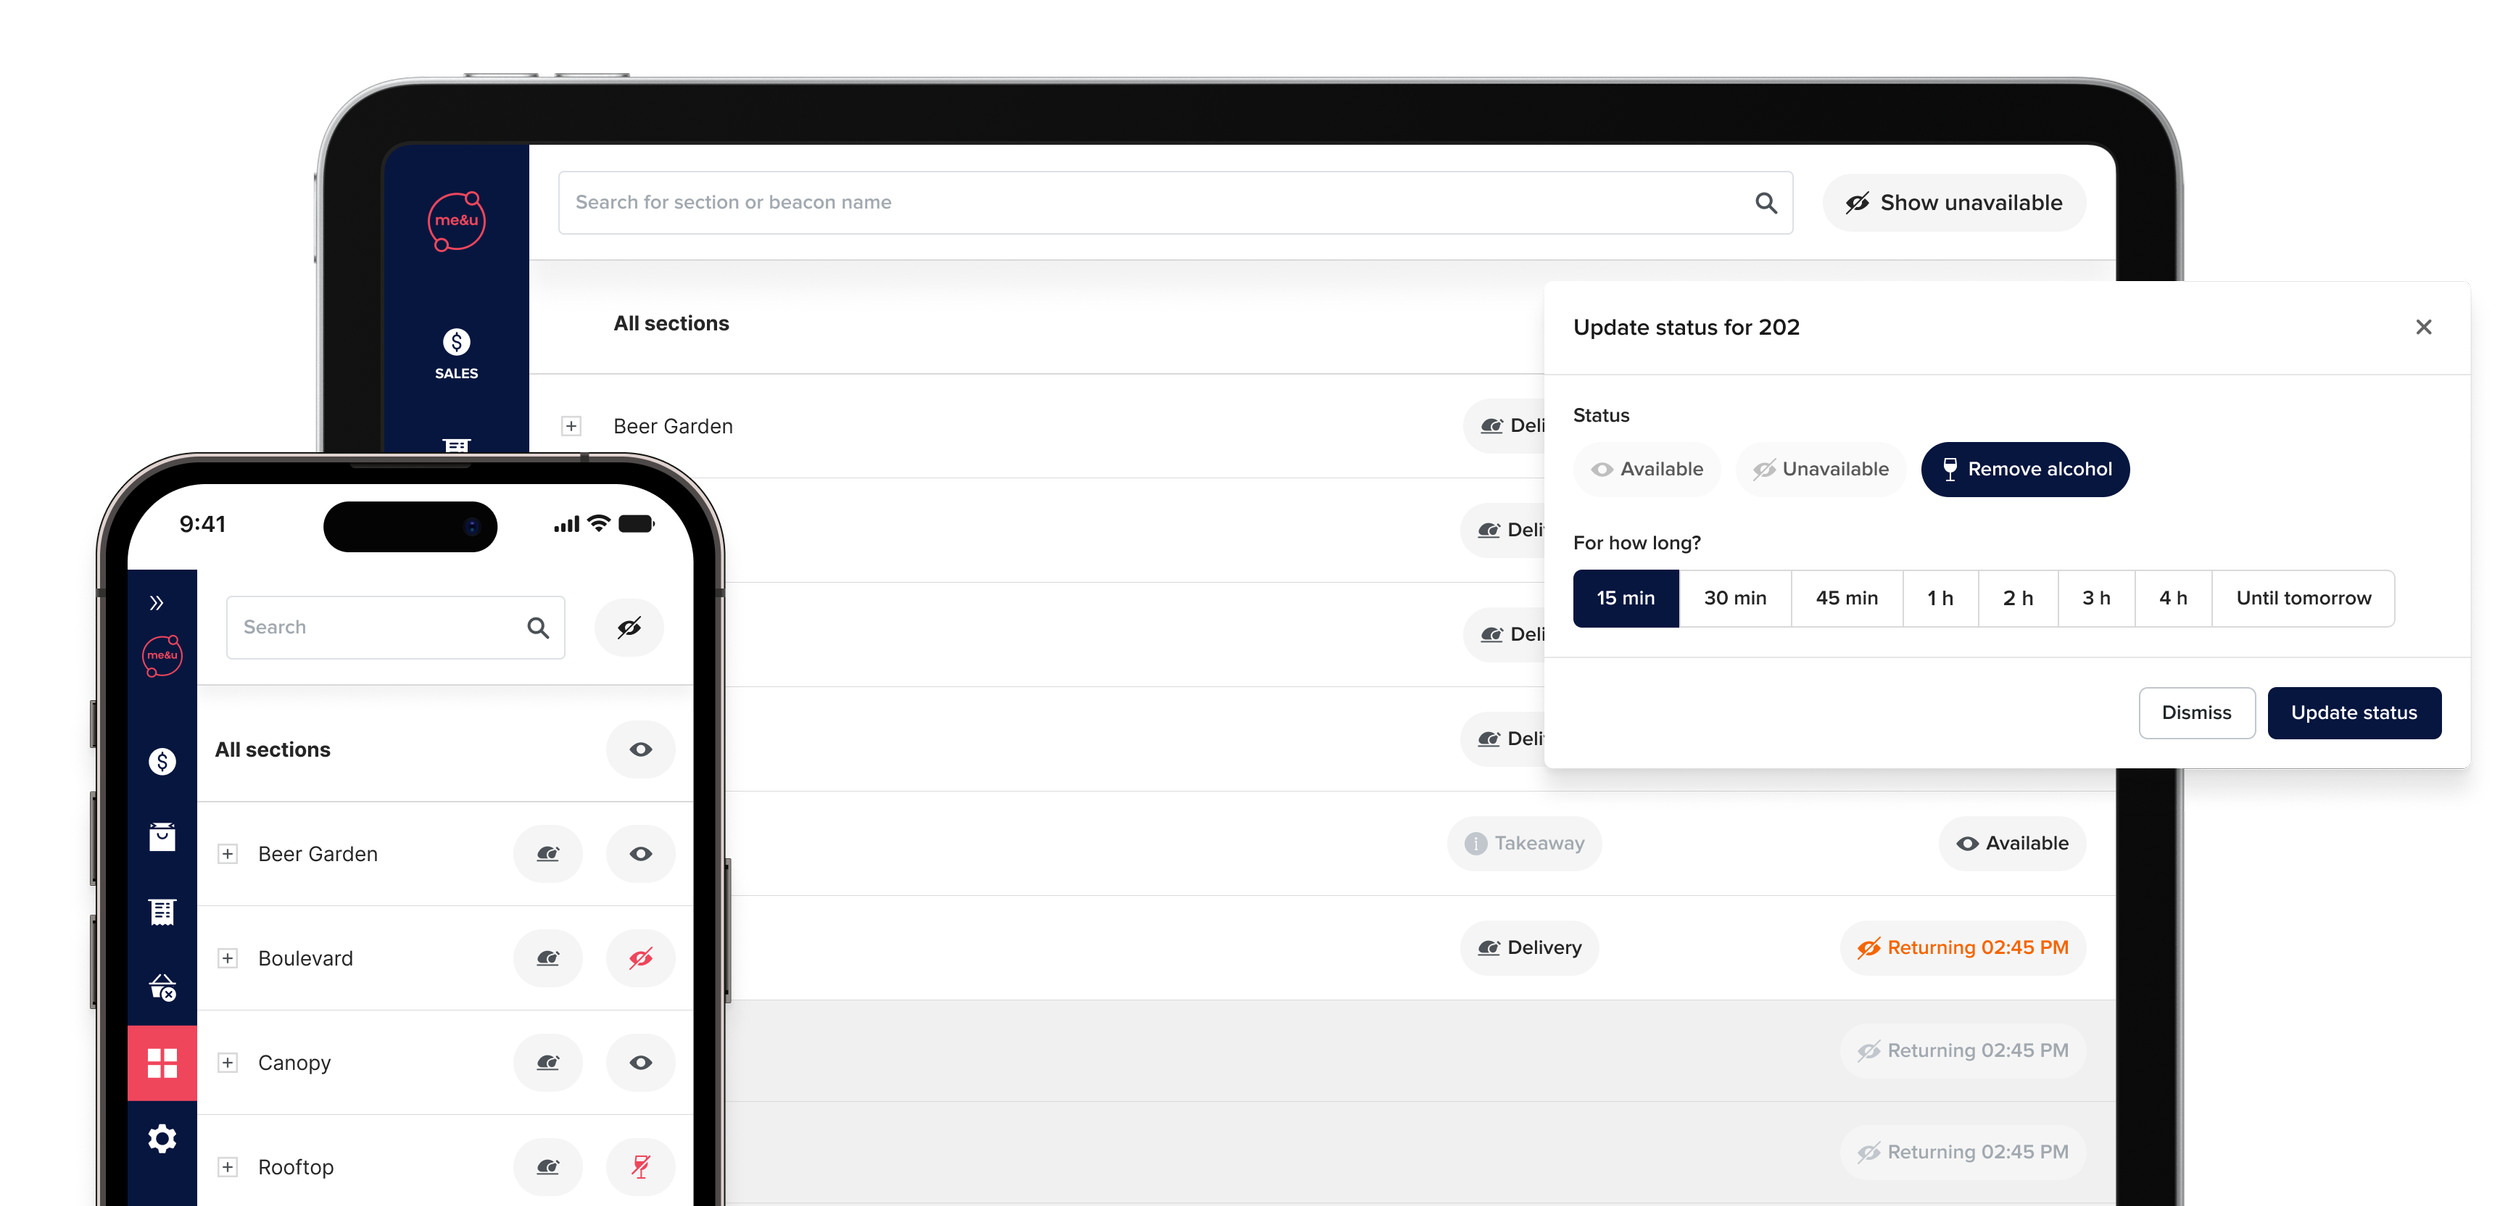Toggle All sections availability eye on phone

pyautogui.click(x=640, y=749)
